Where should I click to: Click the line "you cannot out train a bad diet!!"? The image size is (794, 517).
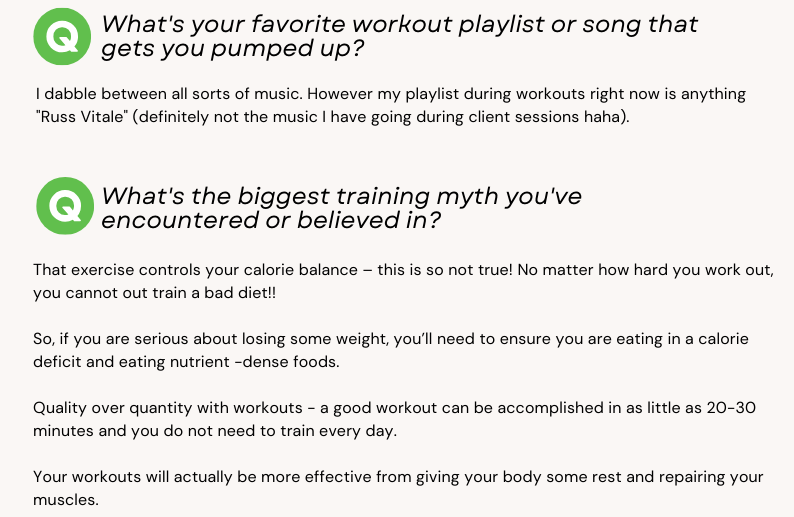pyautogui.click(x=154, y=293)
